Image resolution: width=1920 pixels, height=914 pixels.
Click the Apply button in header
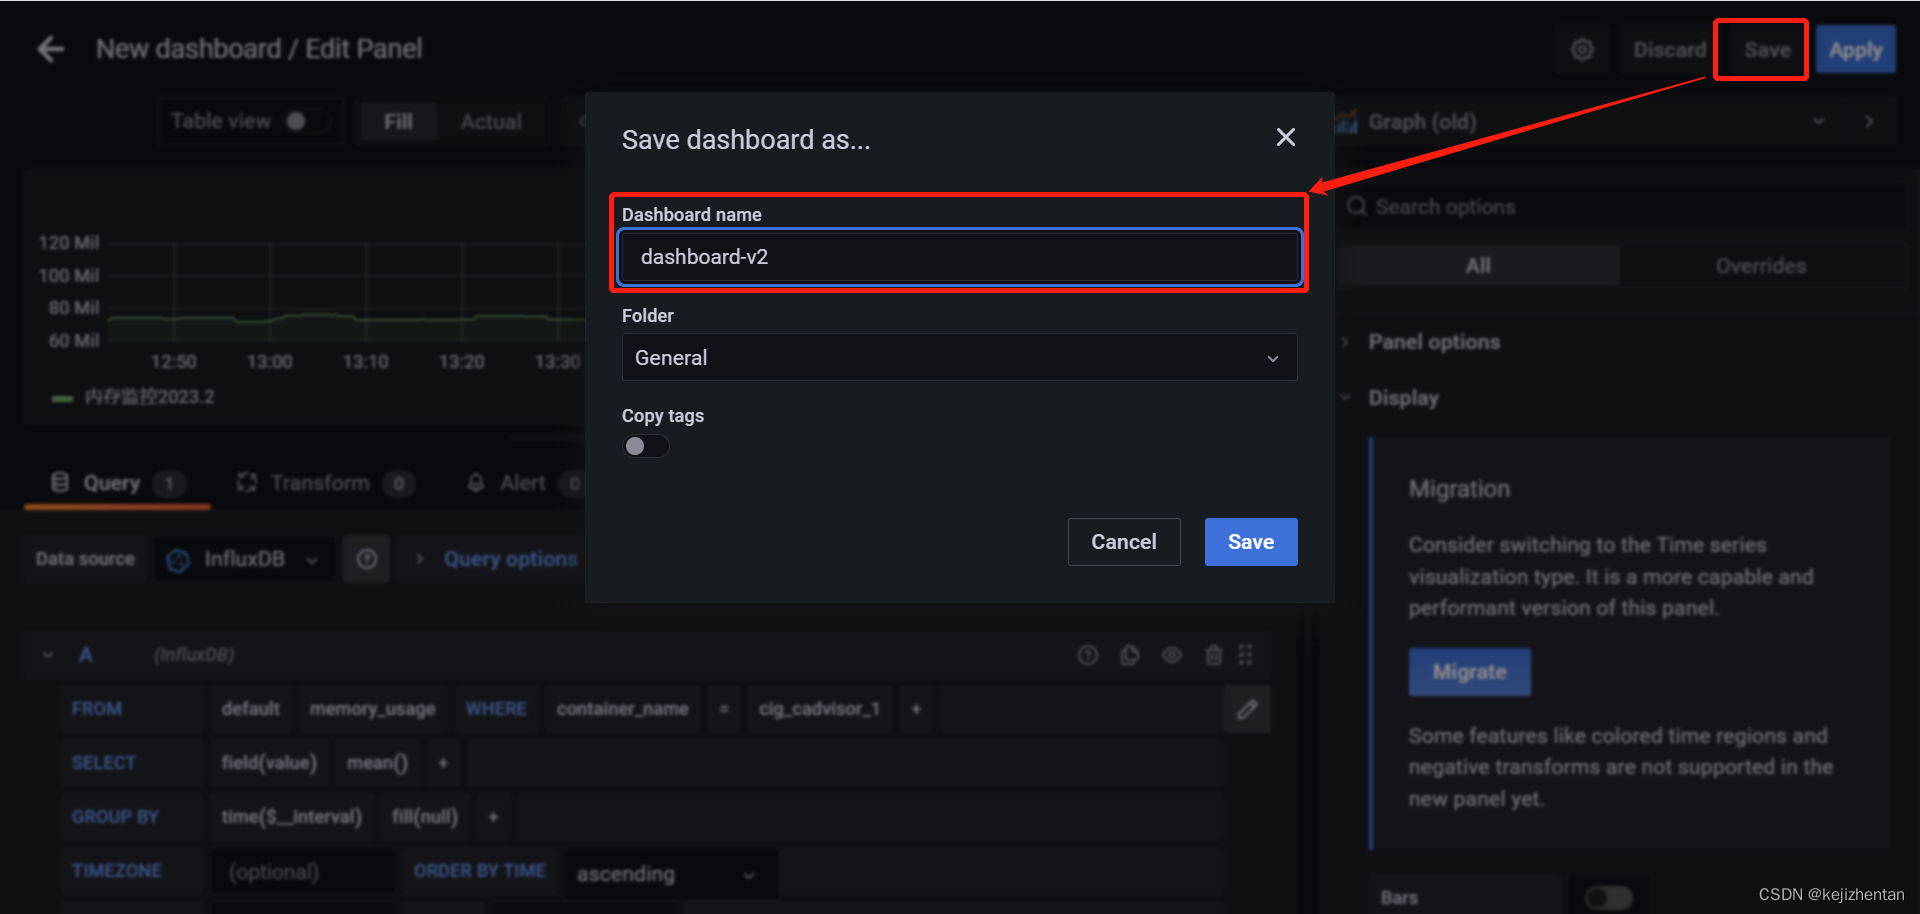coord(1856,50)
